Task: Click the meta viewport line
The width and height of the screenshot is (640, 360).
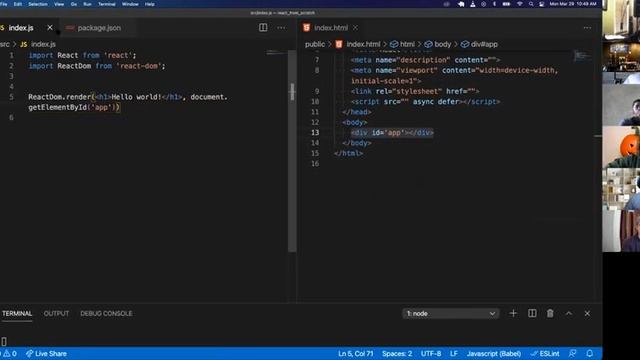Action: [x=454, y=76]
